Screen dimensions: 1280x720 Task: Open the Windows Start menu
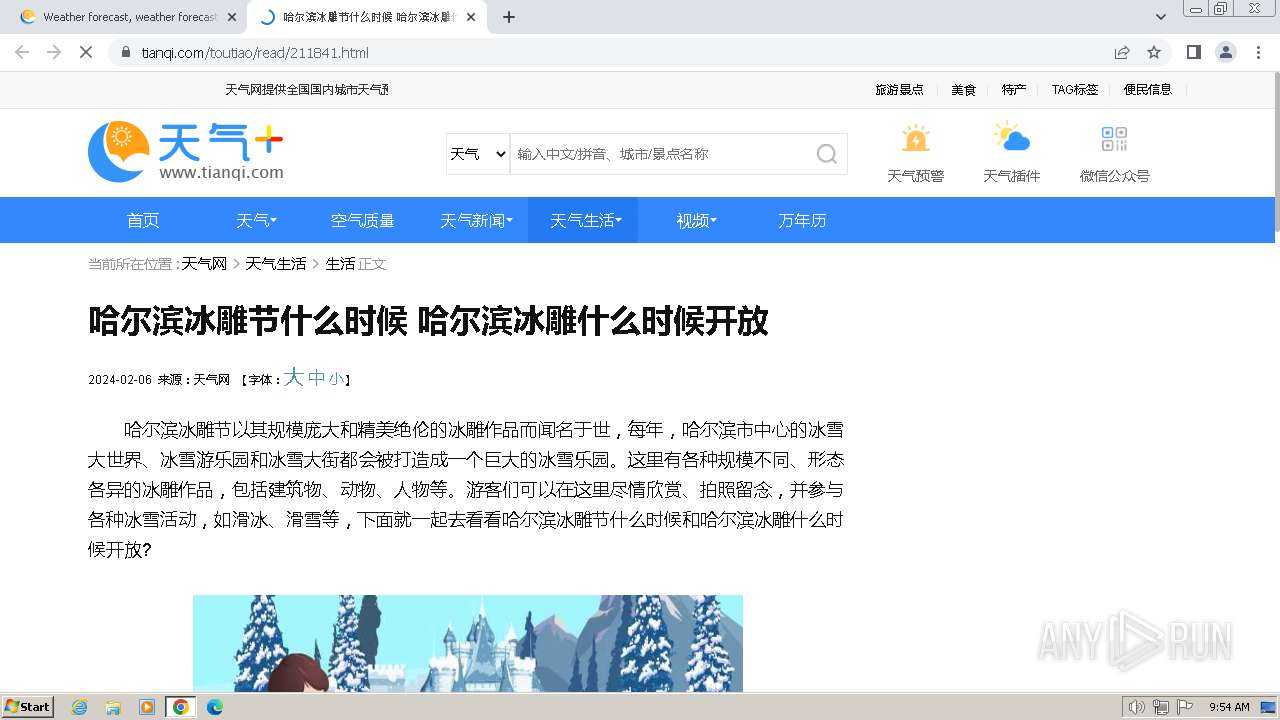[27, 706]
